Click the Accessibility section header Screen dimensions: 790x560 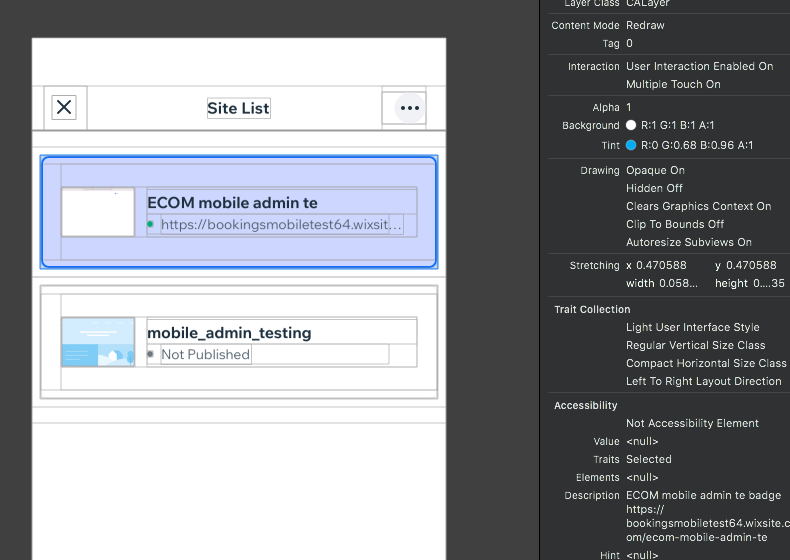[x=585, y=406]
